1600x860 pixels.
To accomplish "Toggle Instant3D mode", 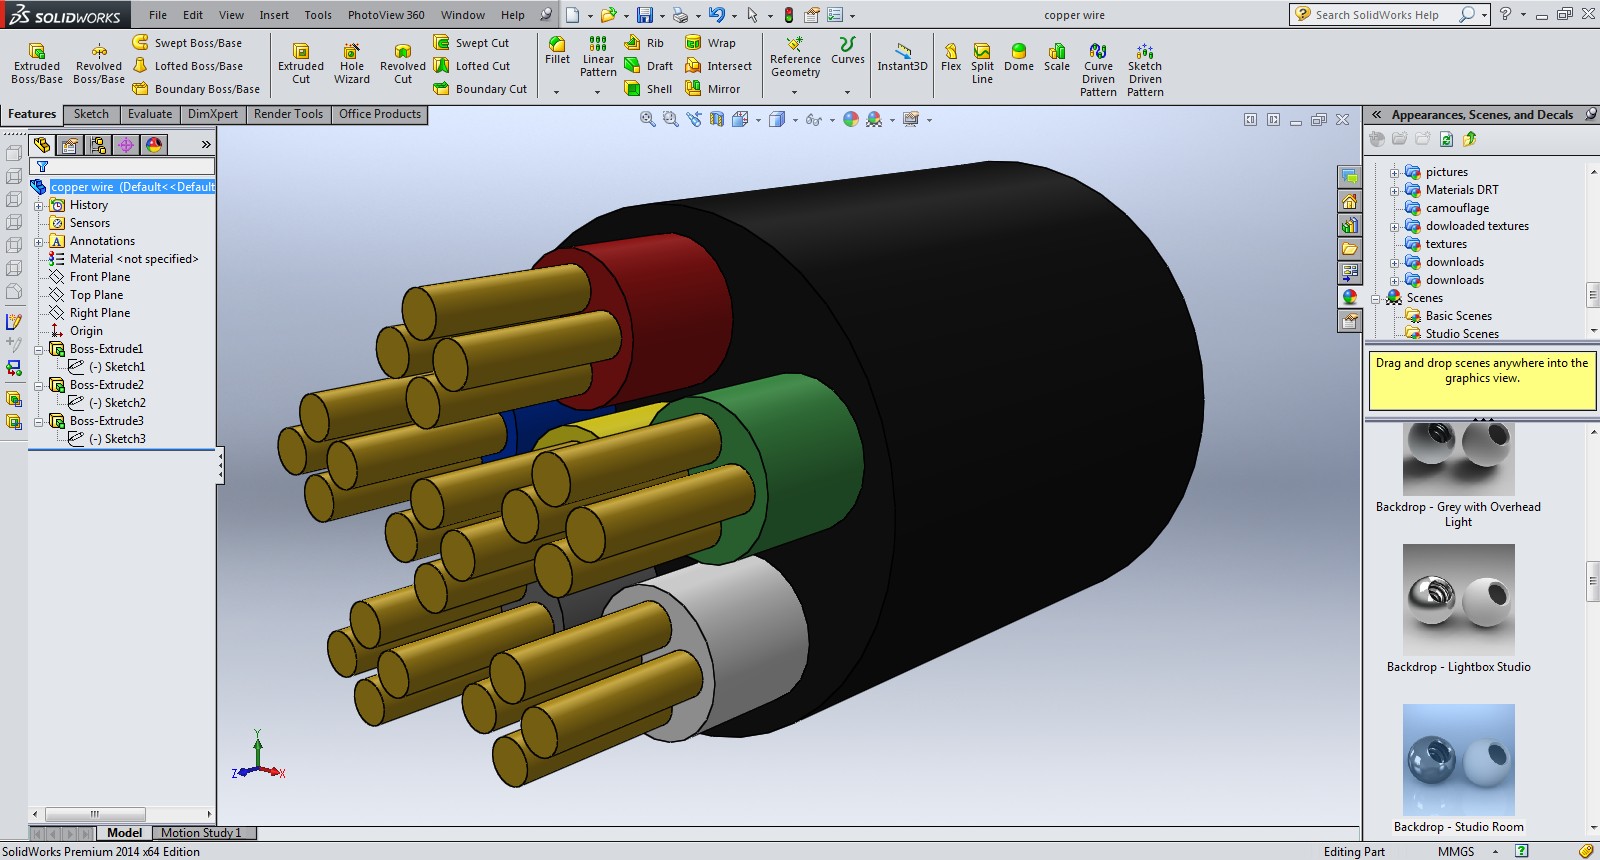I will click(x=902, y=57).
